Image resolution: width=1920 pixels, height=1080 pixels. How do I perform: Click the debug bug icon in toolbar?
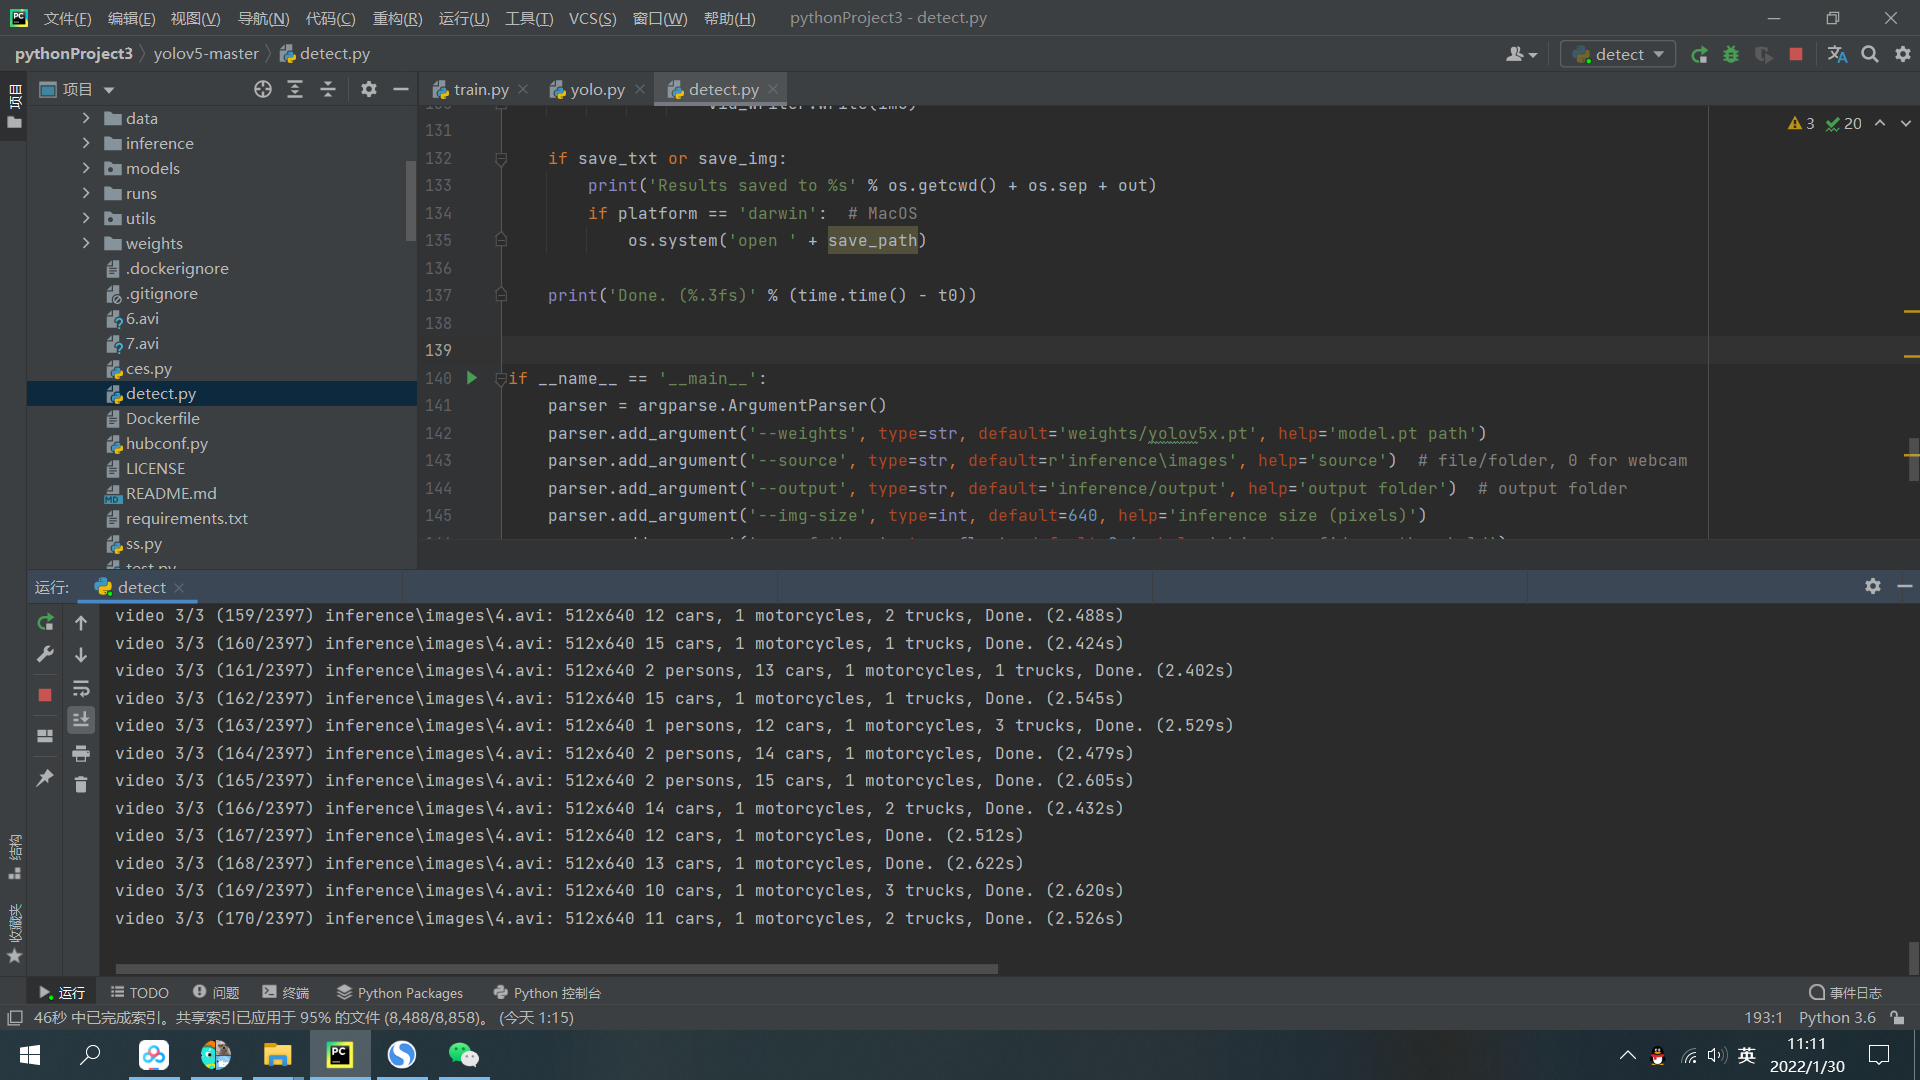click(1731, 55)
